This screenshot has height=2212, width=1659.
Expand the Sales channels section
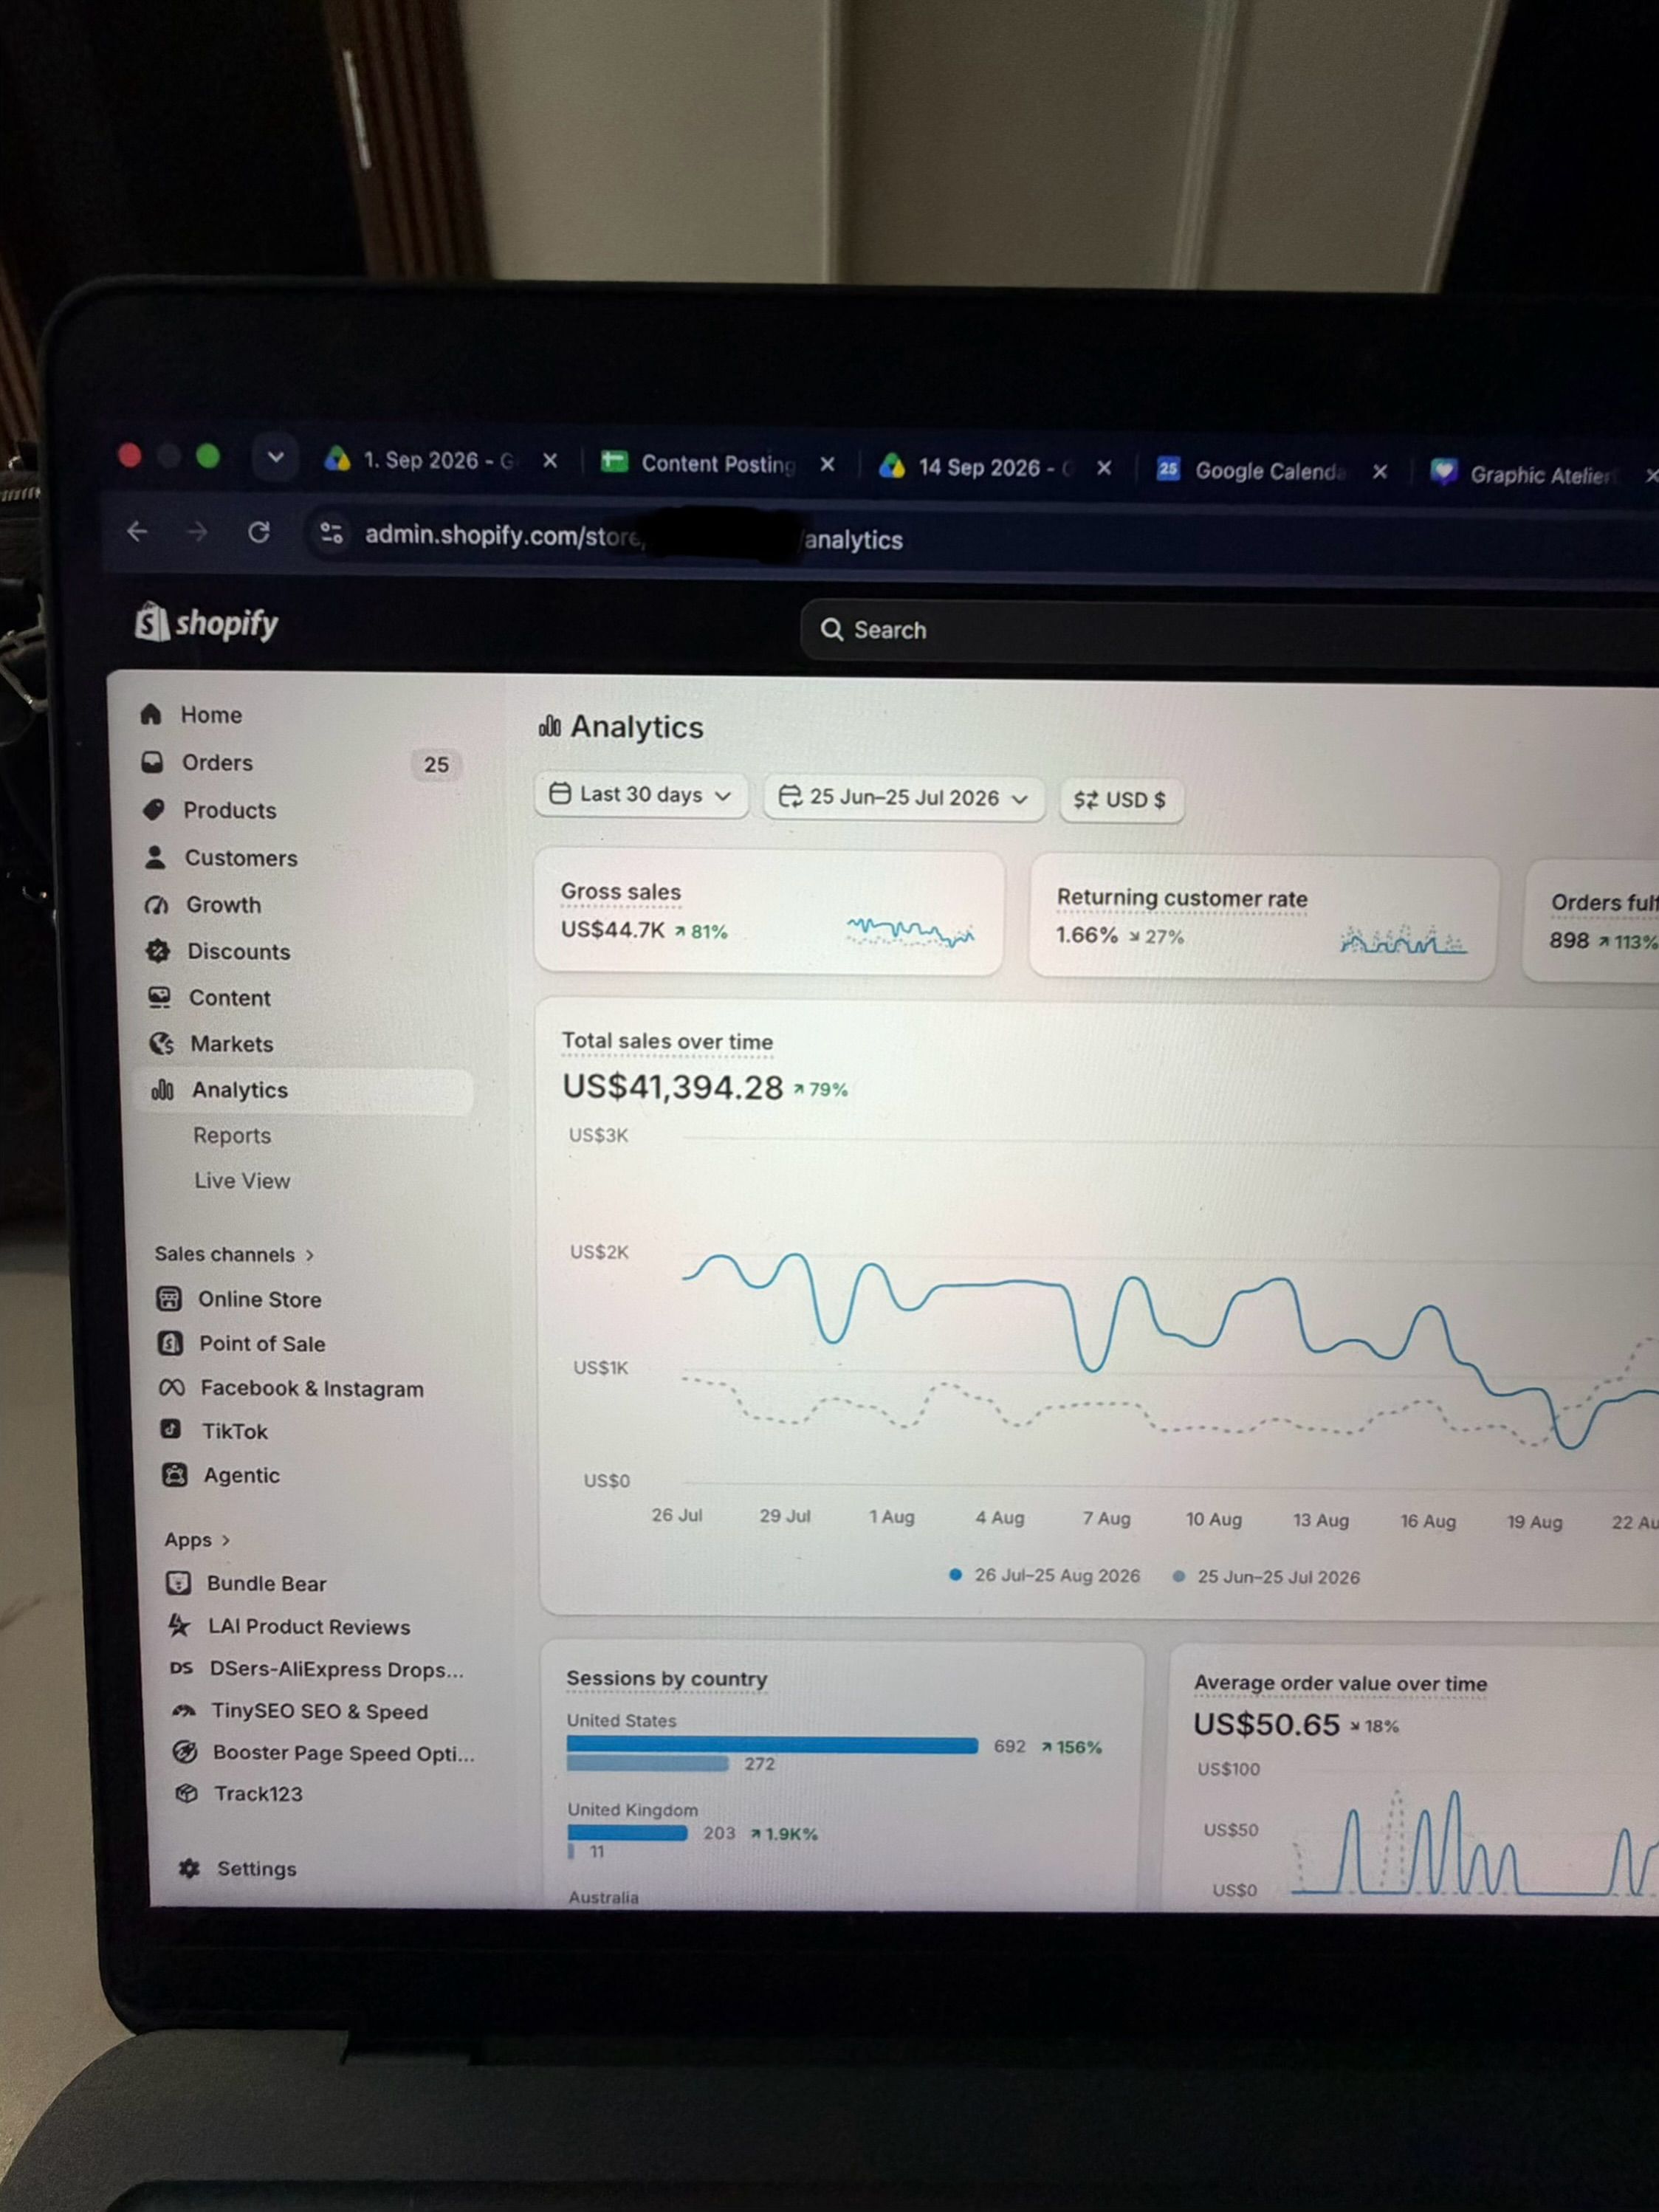click(x=234, y=1254)
